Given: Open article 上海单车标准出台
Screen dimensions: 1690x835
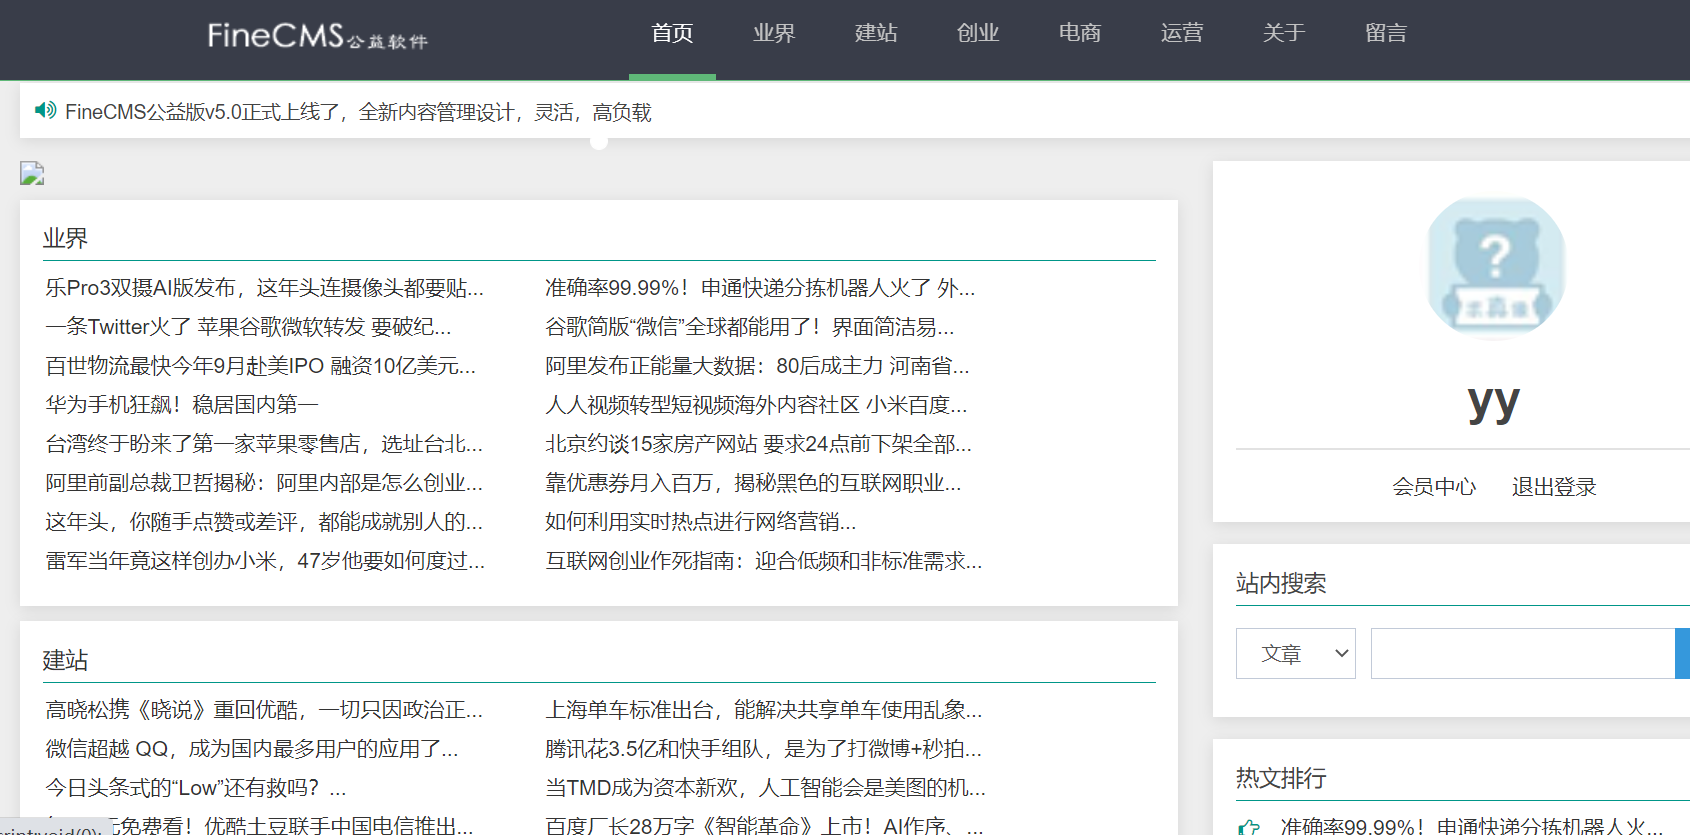Looking at the screenshot, I should pos(764,710).
